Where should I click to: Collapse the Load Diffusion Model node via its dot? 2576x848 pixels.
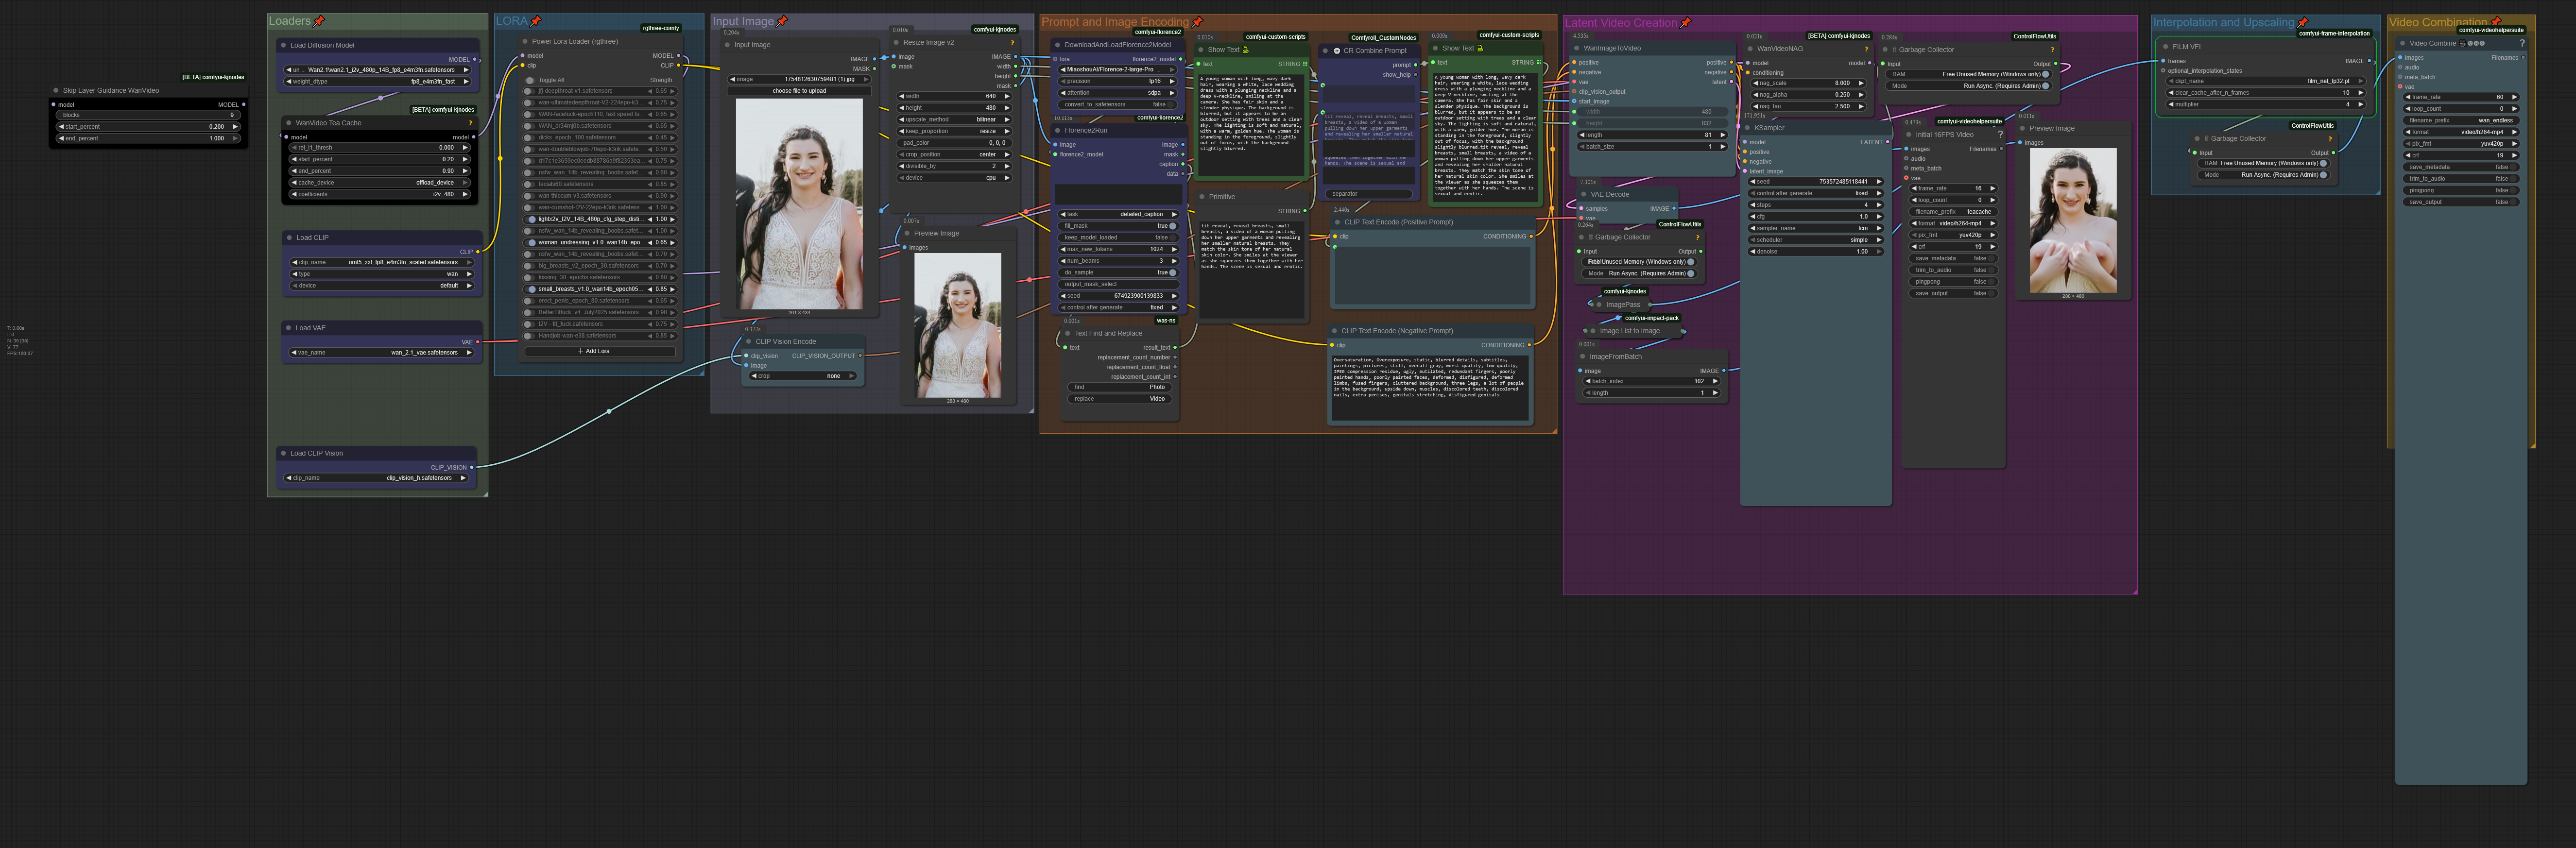pyautogui.click(x=283, y=45)
